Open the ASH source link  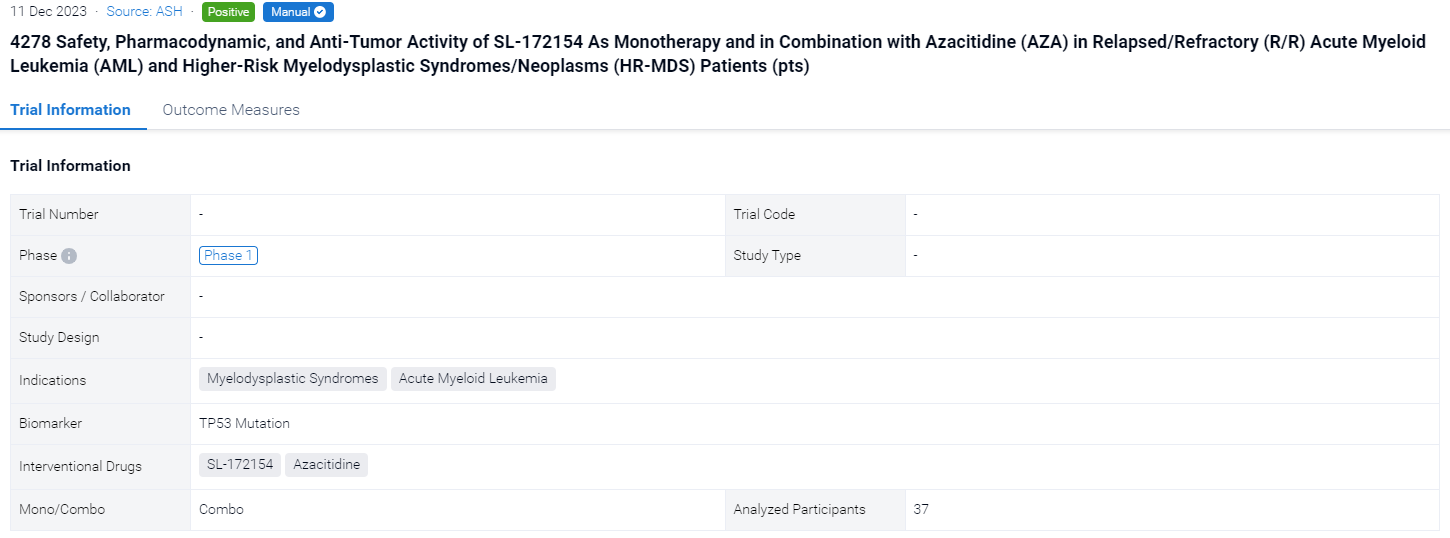(x=145, y=12)
